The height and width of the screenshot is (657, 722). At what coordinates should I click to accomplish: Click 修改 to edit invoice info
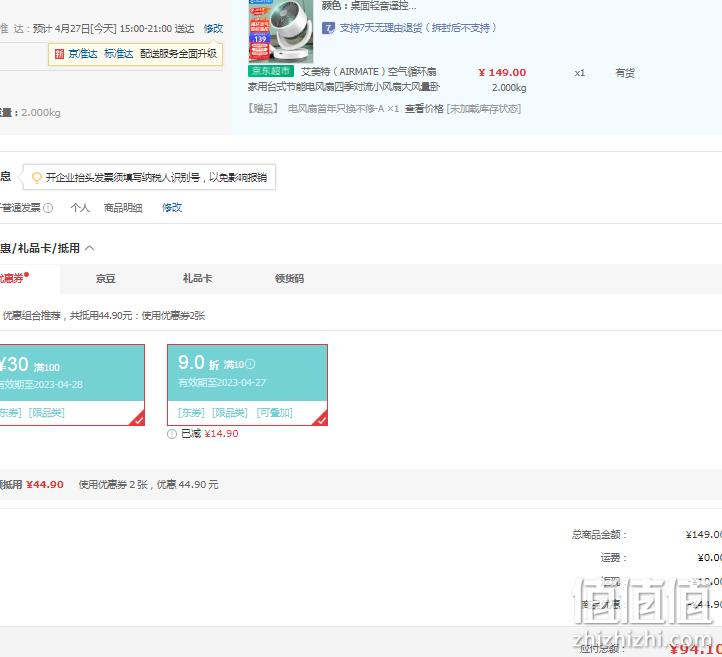click(172, 208)
